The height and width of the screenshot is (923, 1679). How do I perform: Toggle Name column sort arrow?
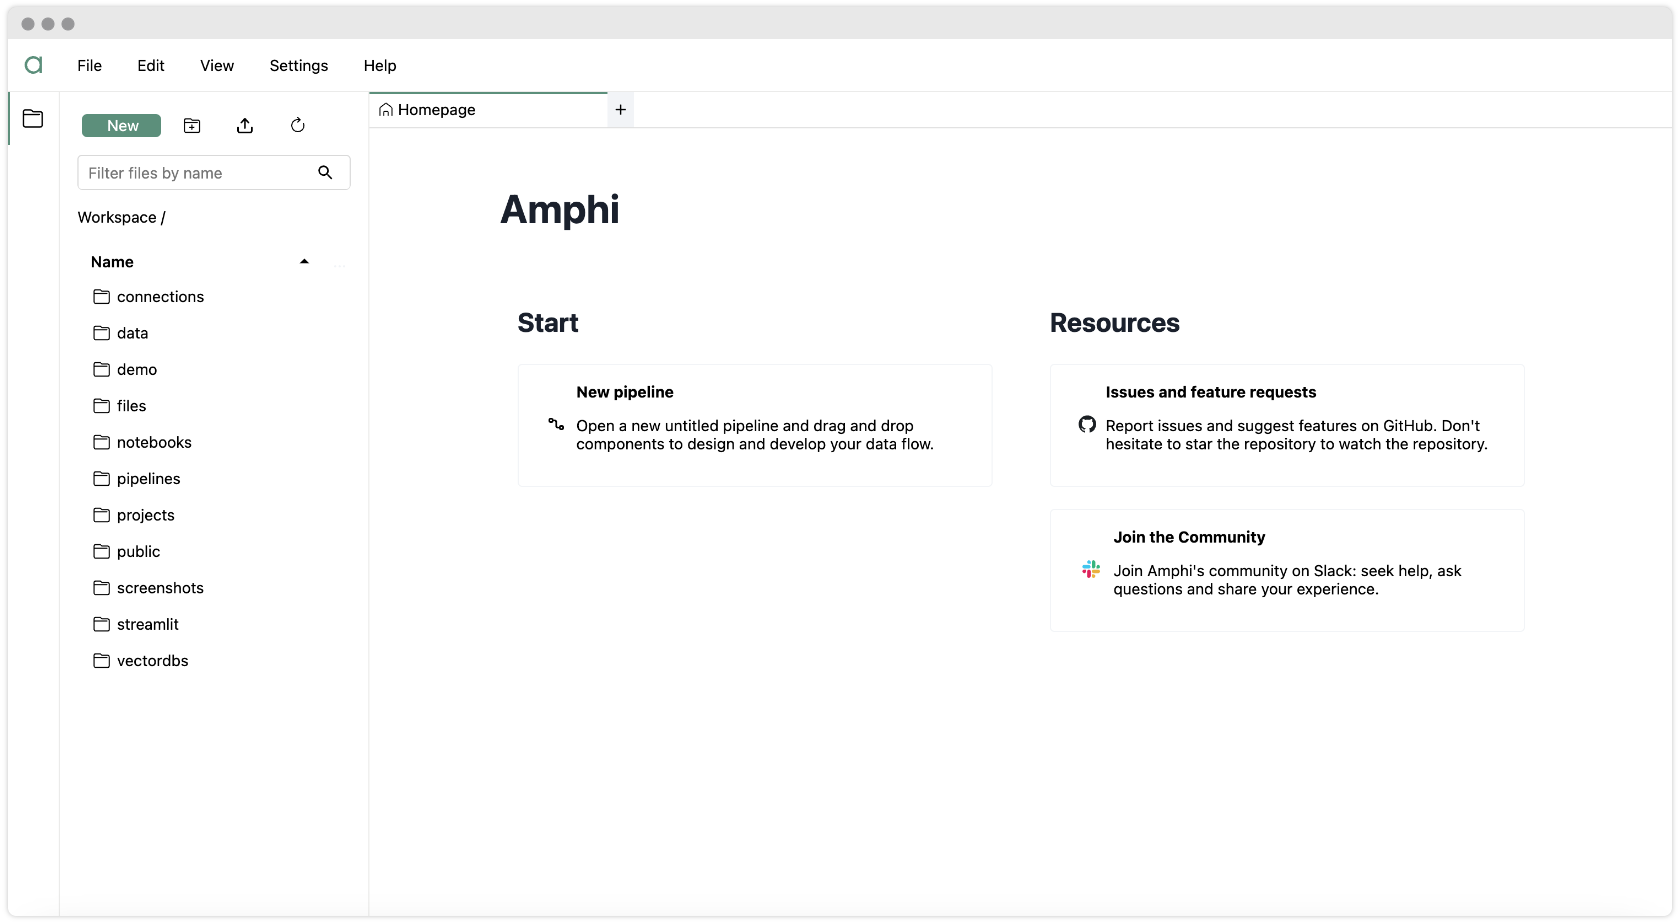coord(304,262)
